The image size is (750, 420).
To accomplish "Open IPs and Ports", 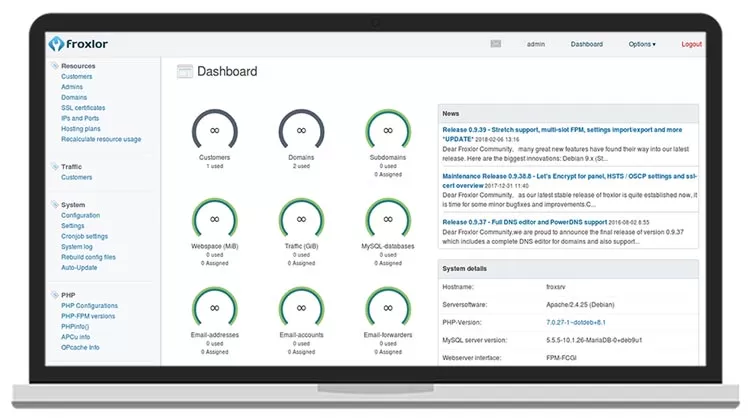I will [x=80, y=118].
